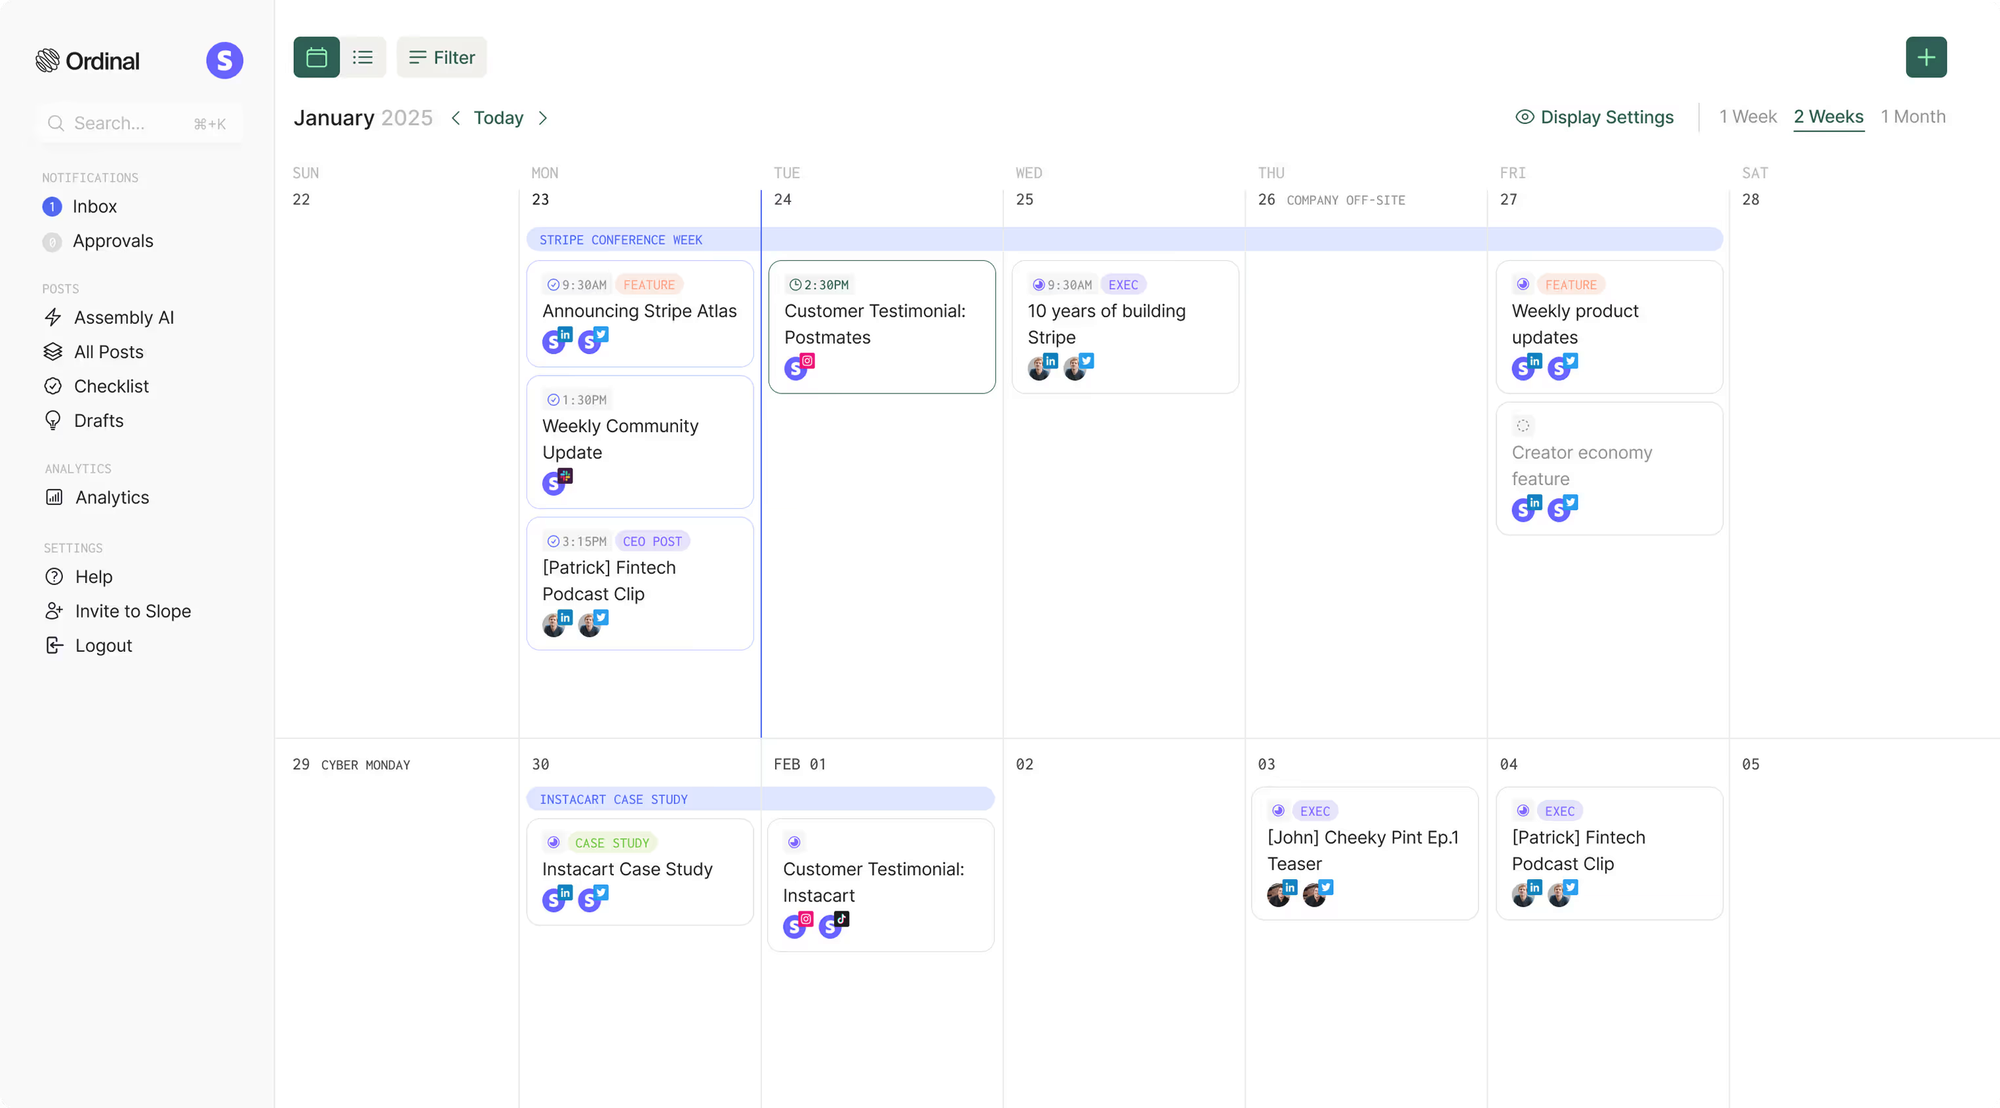Open Assembly AI lightning icon
The image size is (2000, 1108).
(x=53, y=317)
